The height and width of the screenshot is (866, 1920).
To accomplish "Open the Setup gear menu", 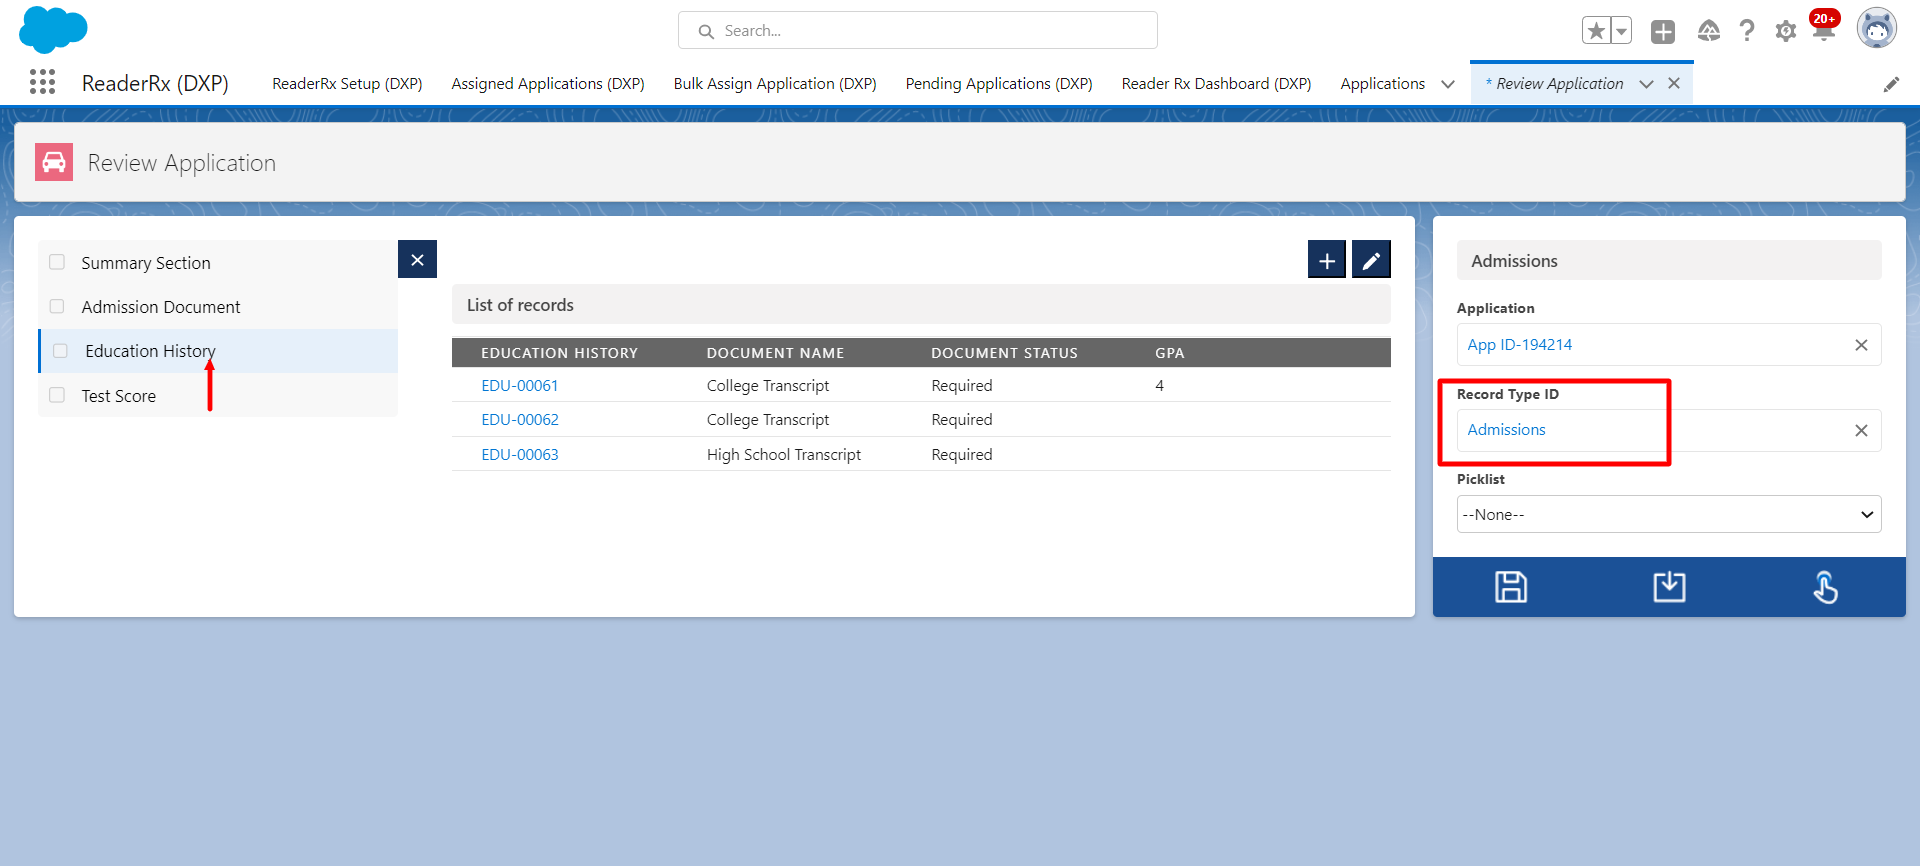I will [x=1785, y=31].
